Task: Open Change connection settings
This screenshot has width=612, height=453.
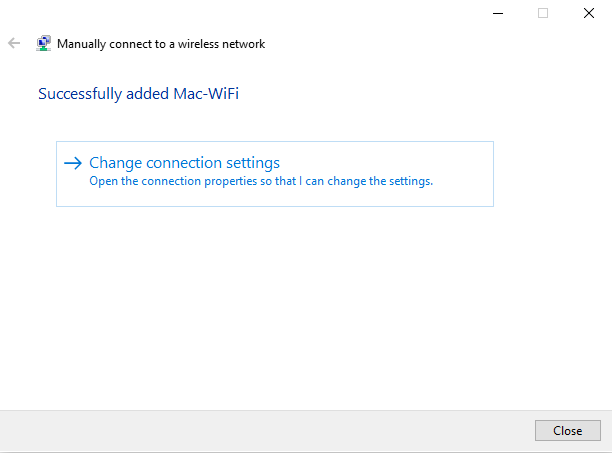Action: click(184, 163)
